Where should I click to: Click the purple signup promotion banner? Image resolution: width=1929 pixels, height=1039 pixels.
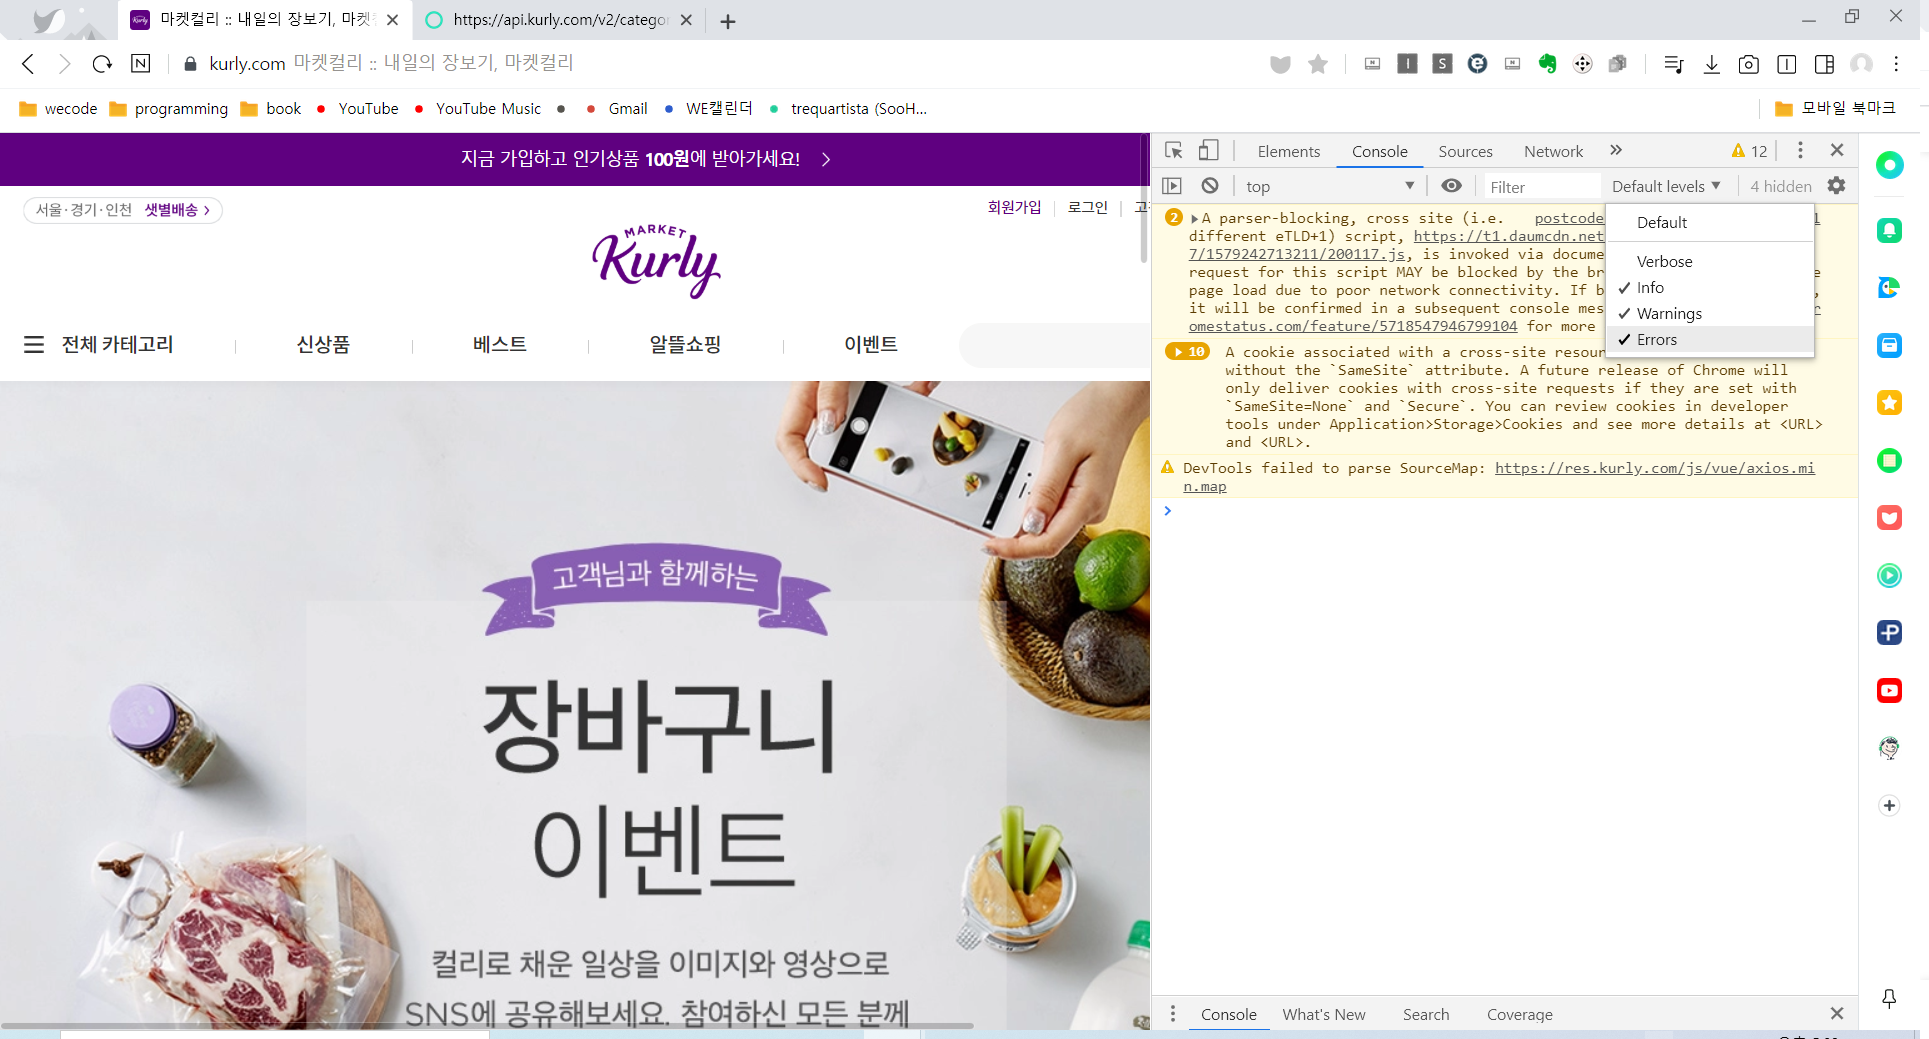pyautogui.click(x=574, y=159)
